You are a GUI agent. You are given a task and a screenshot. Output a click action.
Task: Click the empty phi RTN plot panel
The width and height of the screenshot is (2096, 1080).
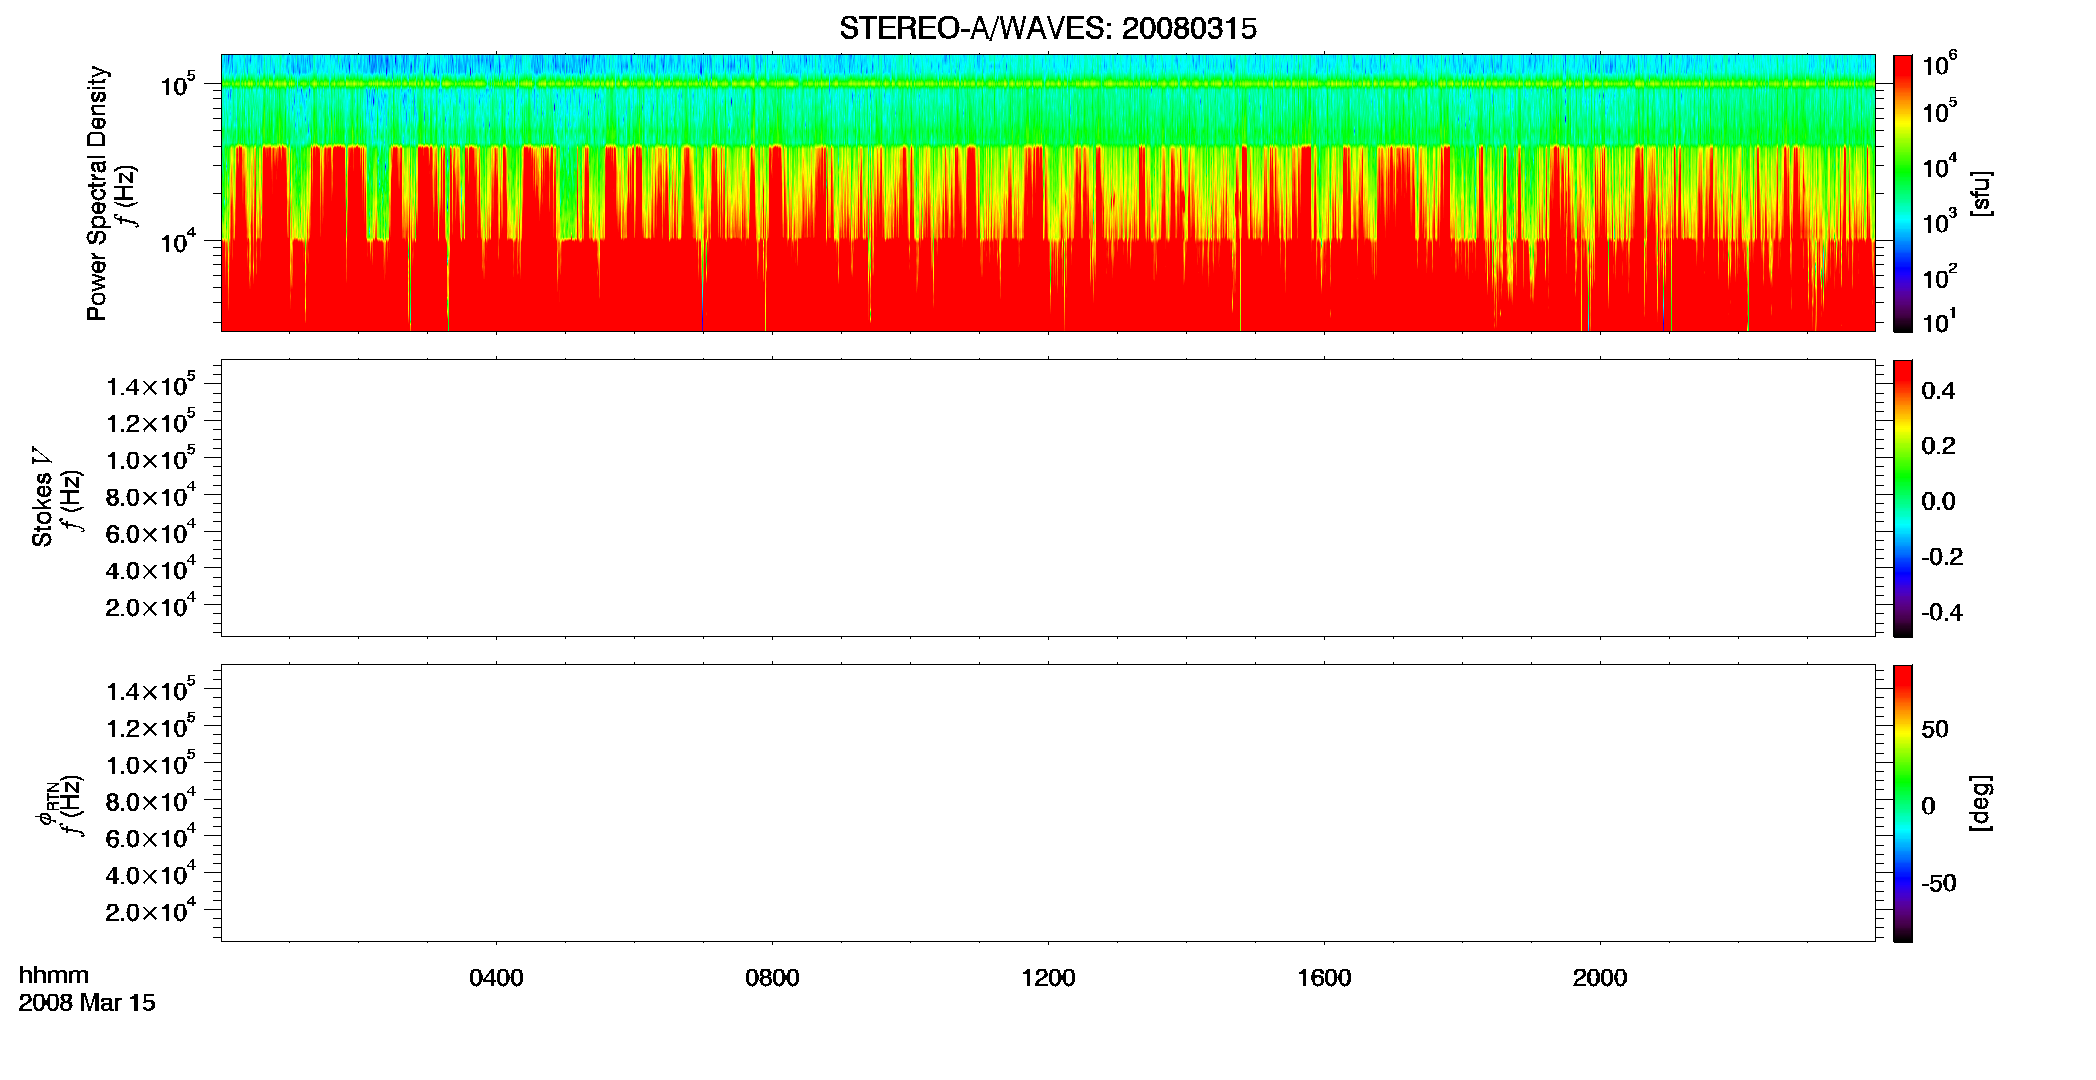point(1048,803)
